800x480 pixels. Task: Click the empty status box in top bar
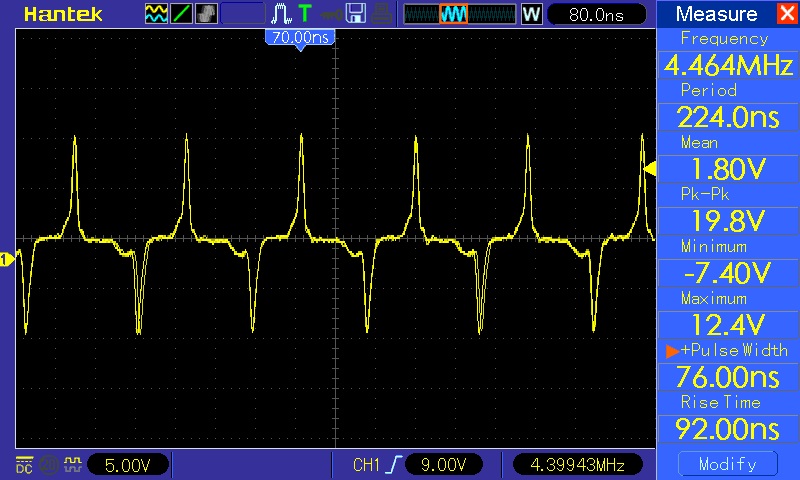(243, 14)
